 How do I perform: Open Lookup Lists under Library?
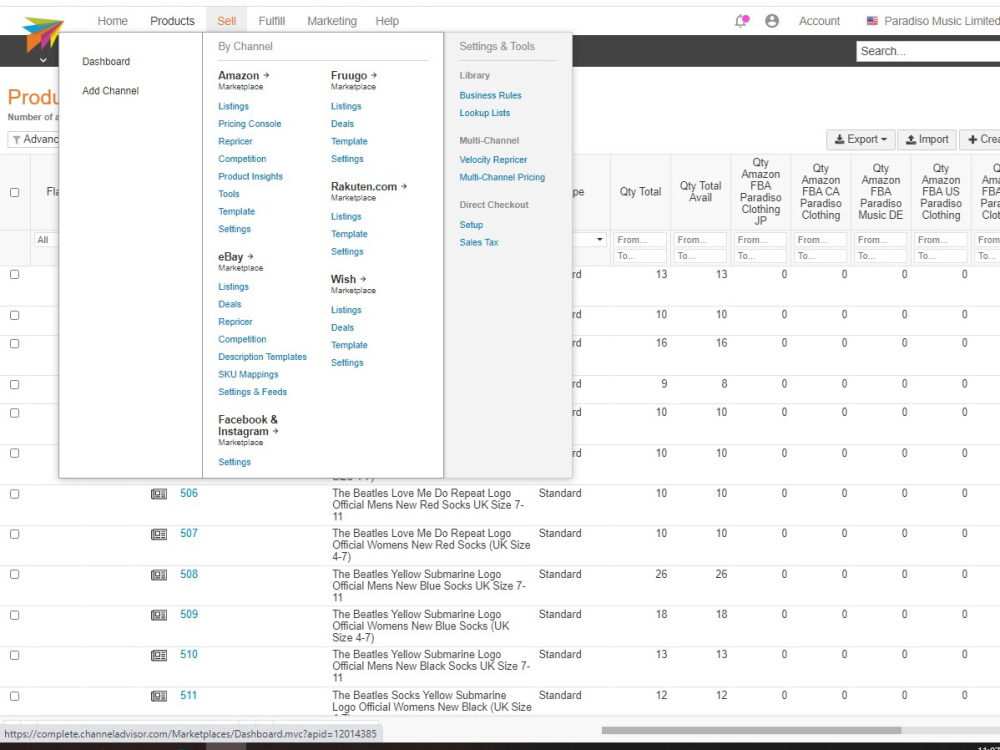point(485,113)
